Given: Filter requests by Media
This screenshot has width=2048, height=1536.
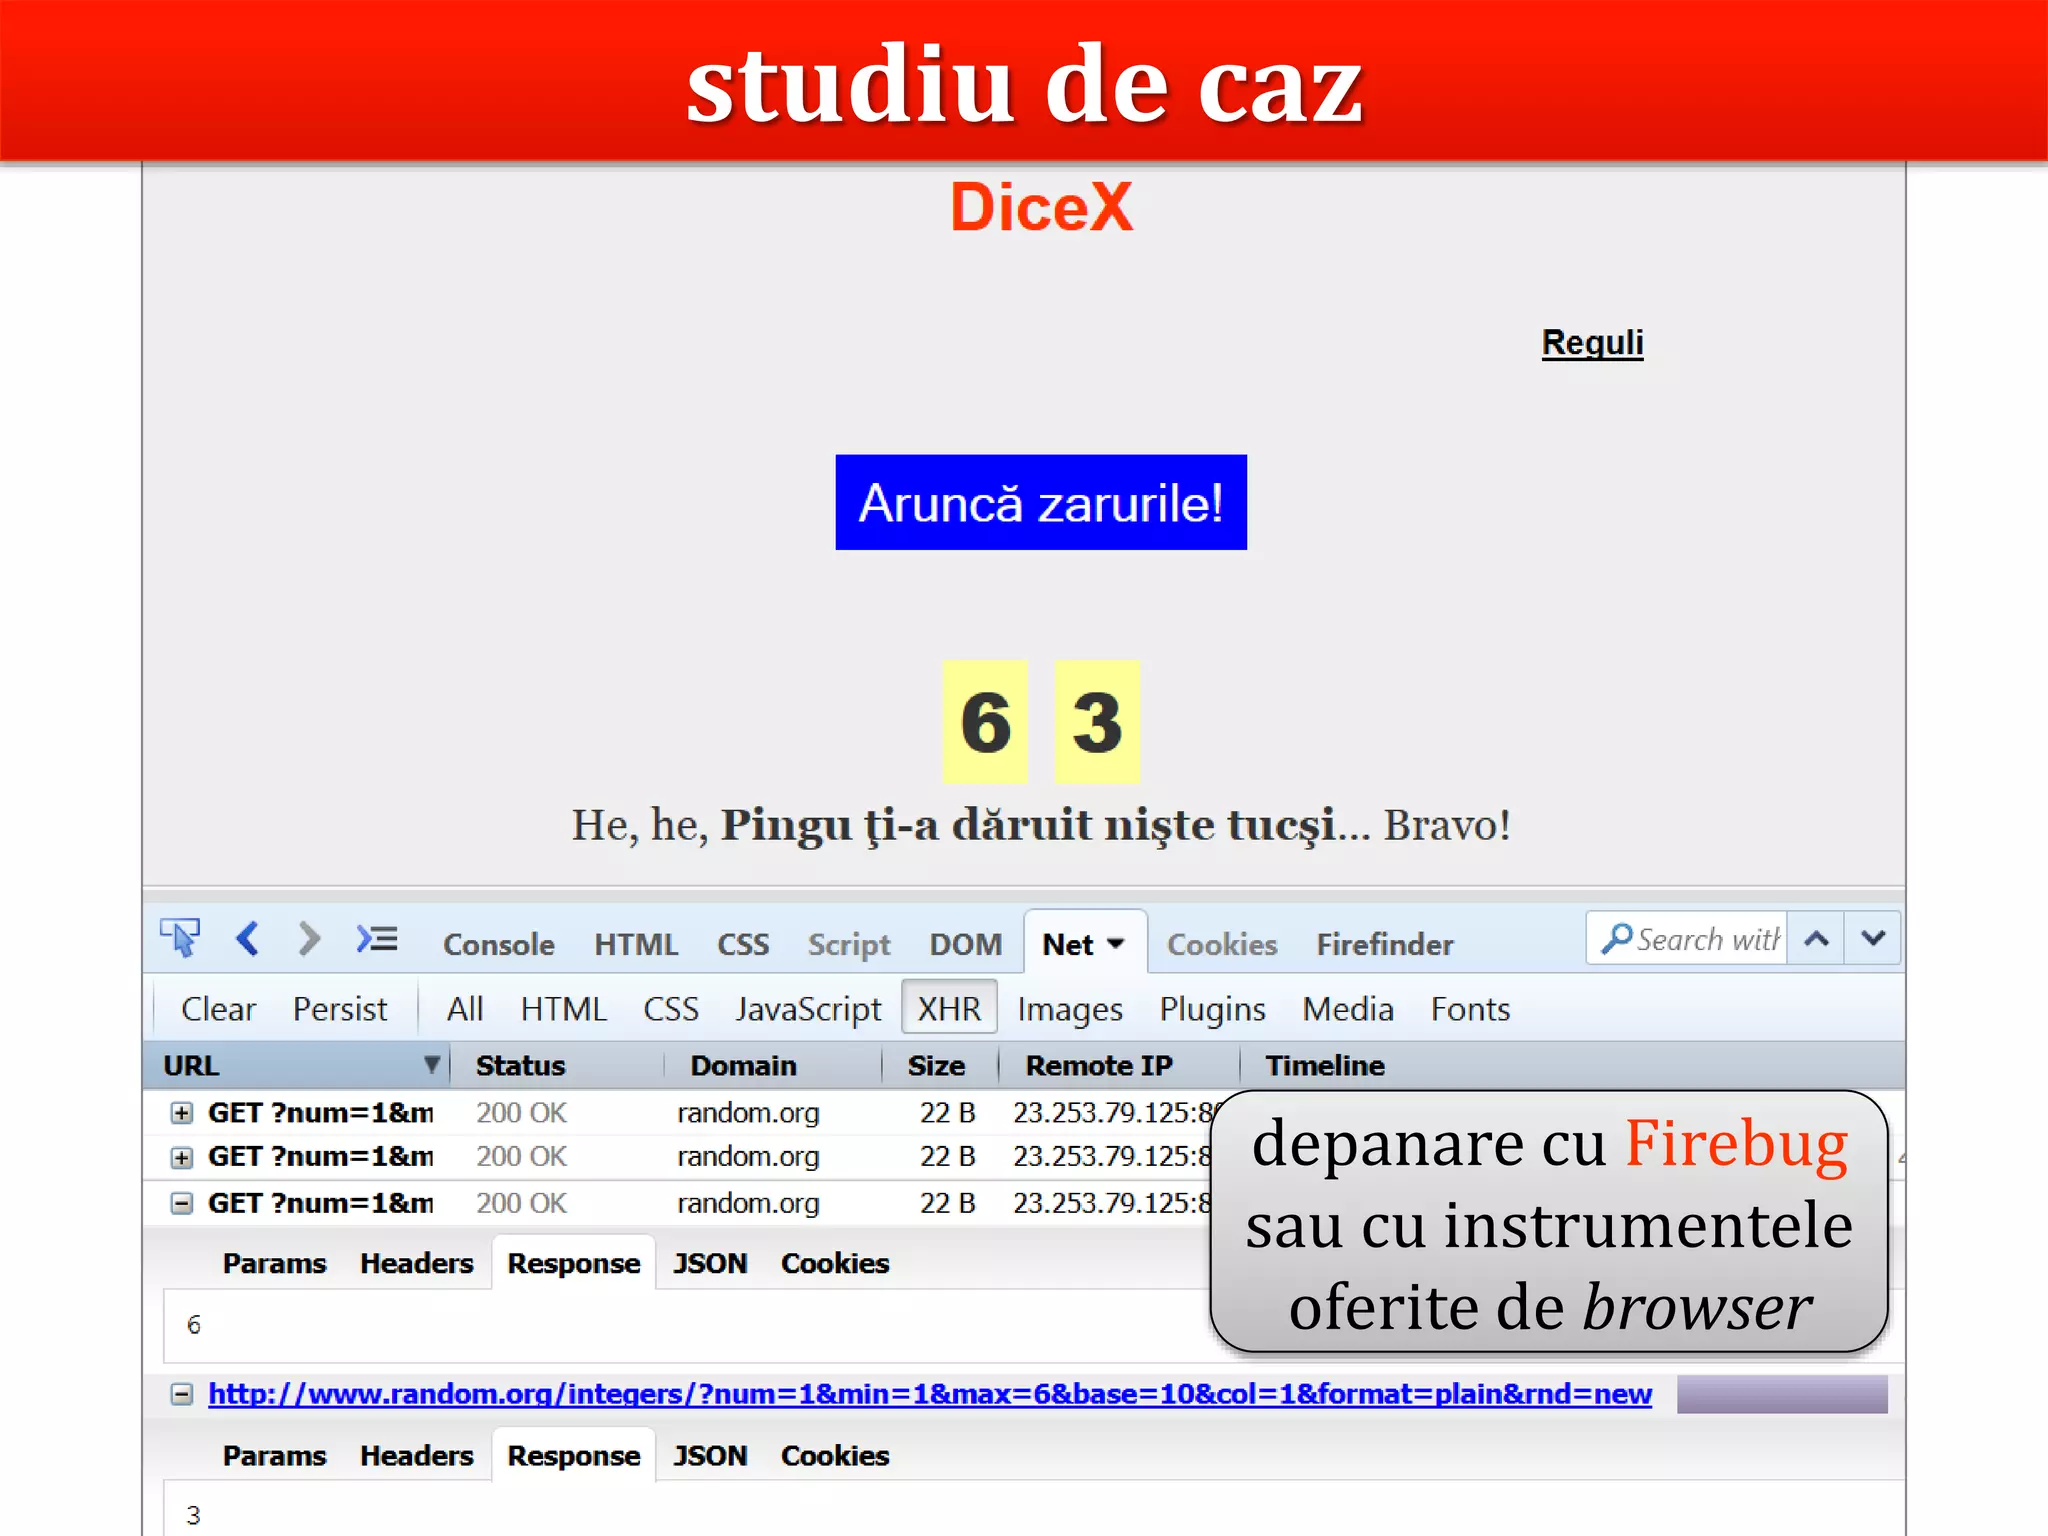Looking at the screenshot, I should 1348,1008.
